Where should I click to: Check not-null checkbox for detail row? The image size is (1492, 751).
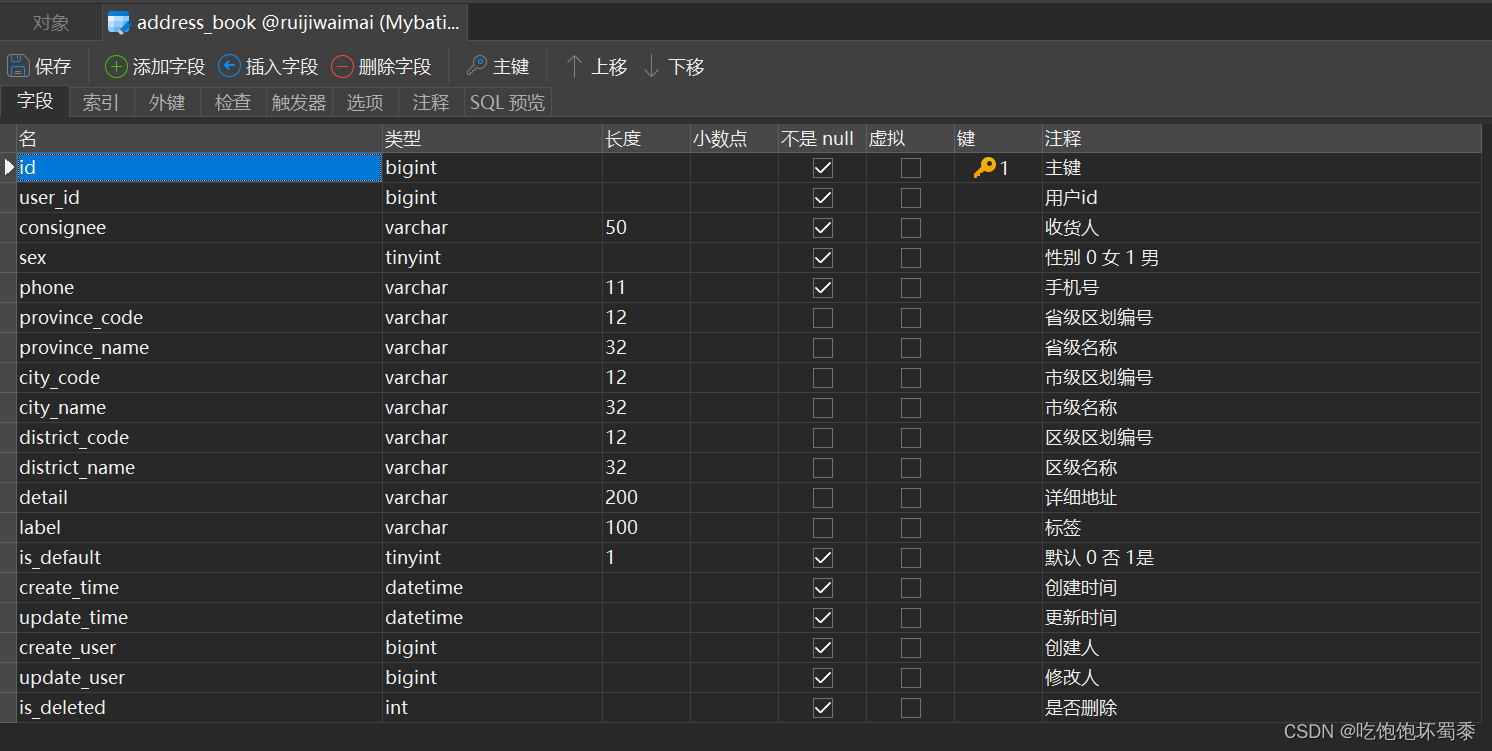(x=823, y=498)
